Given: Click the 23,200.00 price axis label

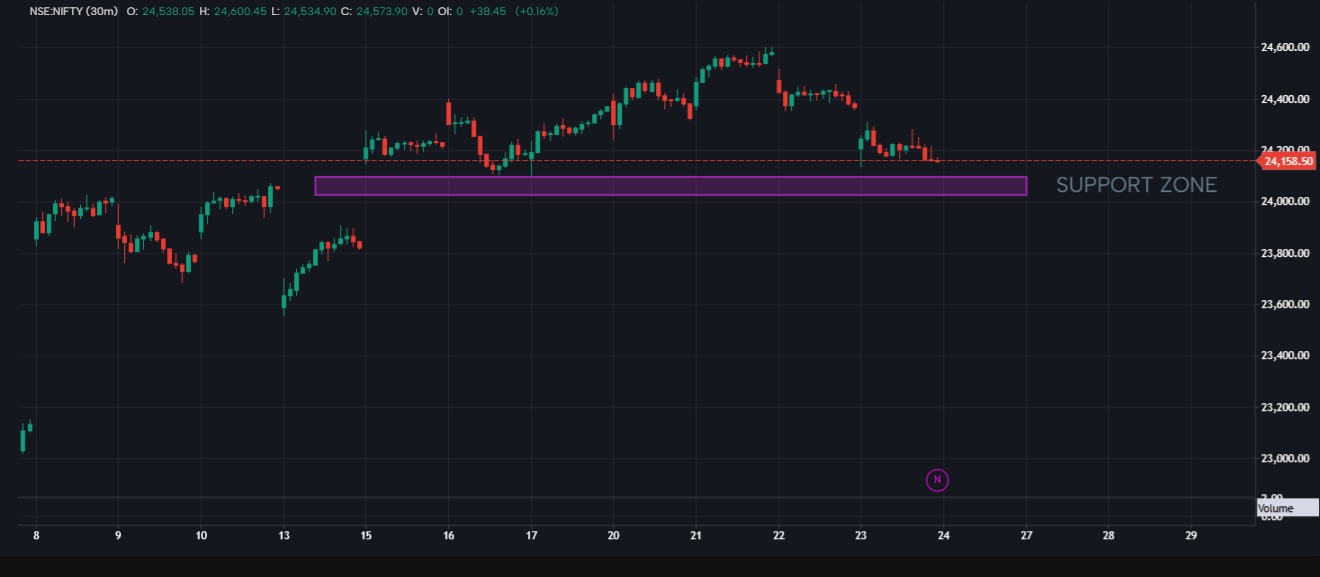Looking at the screenshot, I should coord(1287,407).
